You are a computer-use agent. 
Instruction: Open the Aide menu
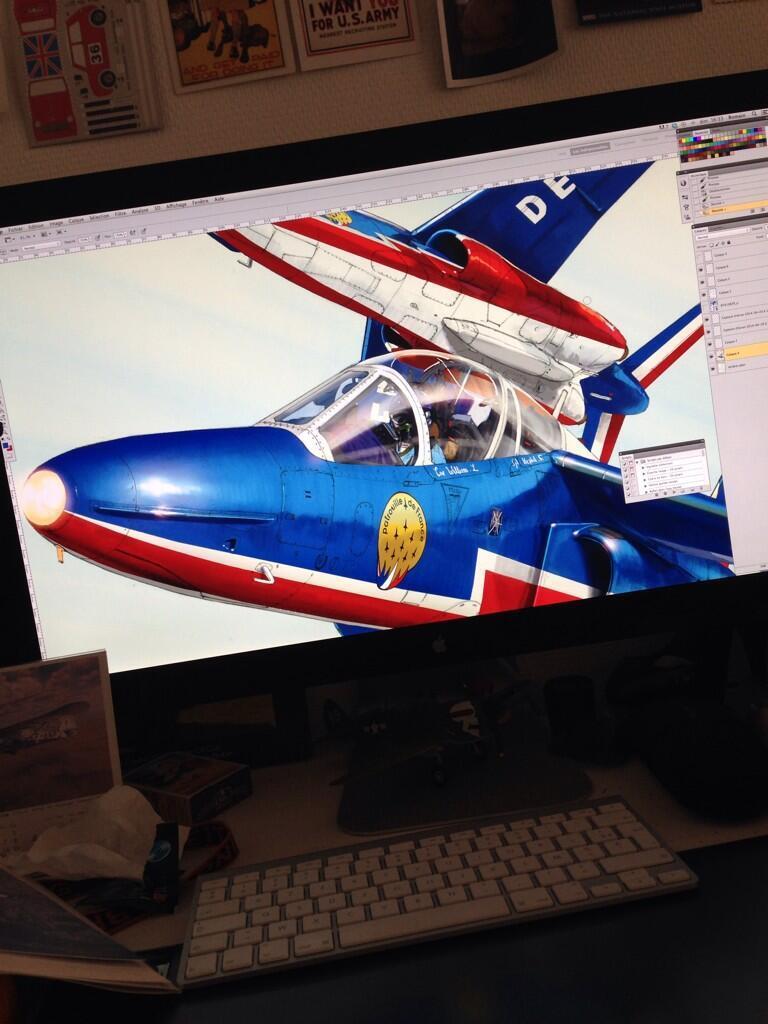[x=219, y=199]
